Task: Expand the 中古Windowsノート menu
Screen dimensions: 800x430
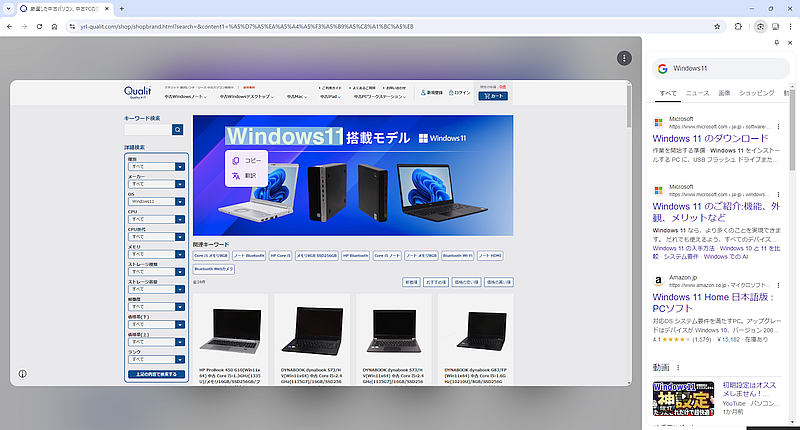Action: pyautogui.click(x=184, y=96)
